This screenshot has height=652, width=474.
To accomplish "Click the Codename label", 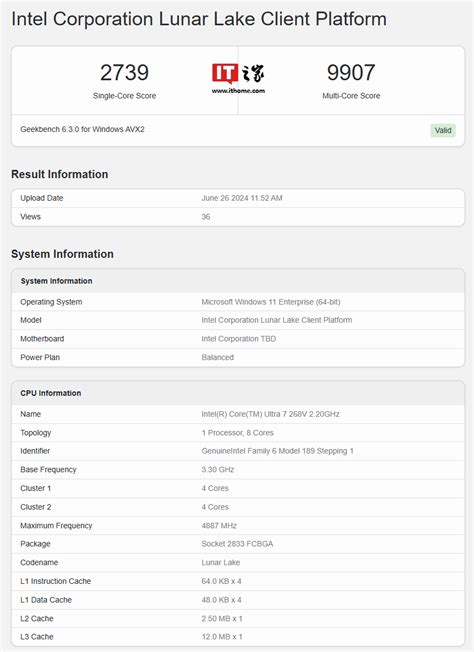I will [39, 563].
